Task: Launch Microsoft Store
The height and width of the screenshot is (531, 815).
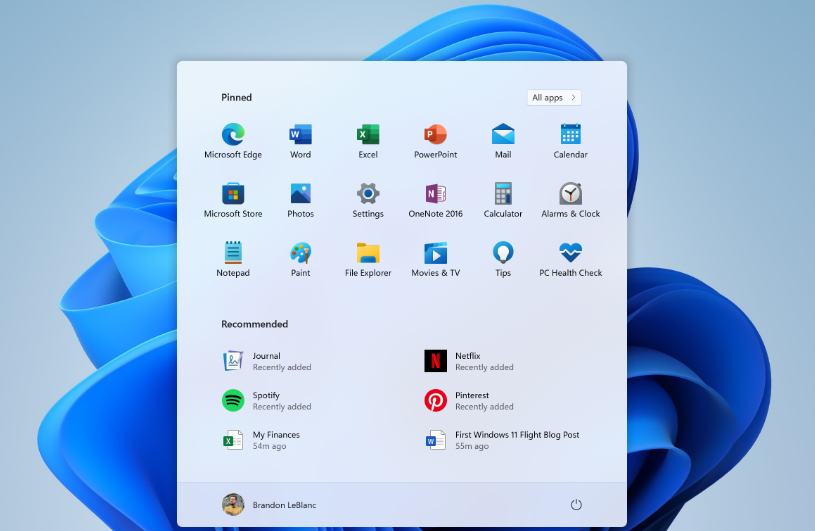Action: [233, 200]
